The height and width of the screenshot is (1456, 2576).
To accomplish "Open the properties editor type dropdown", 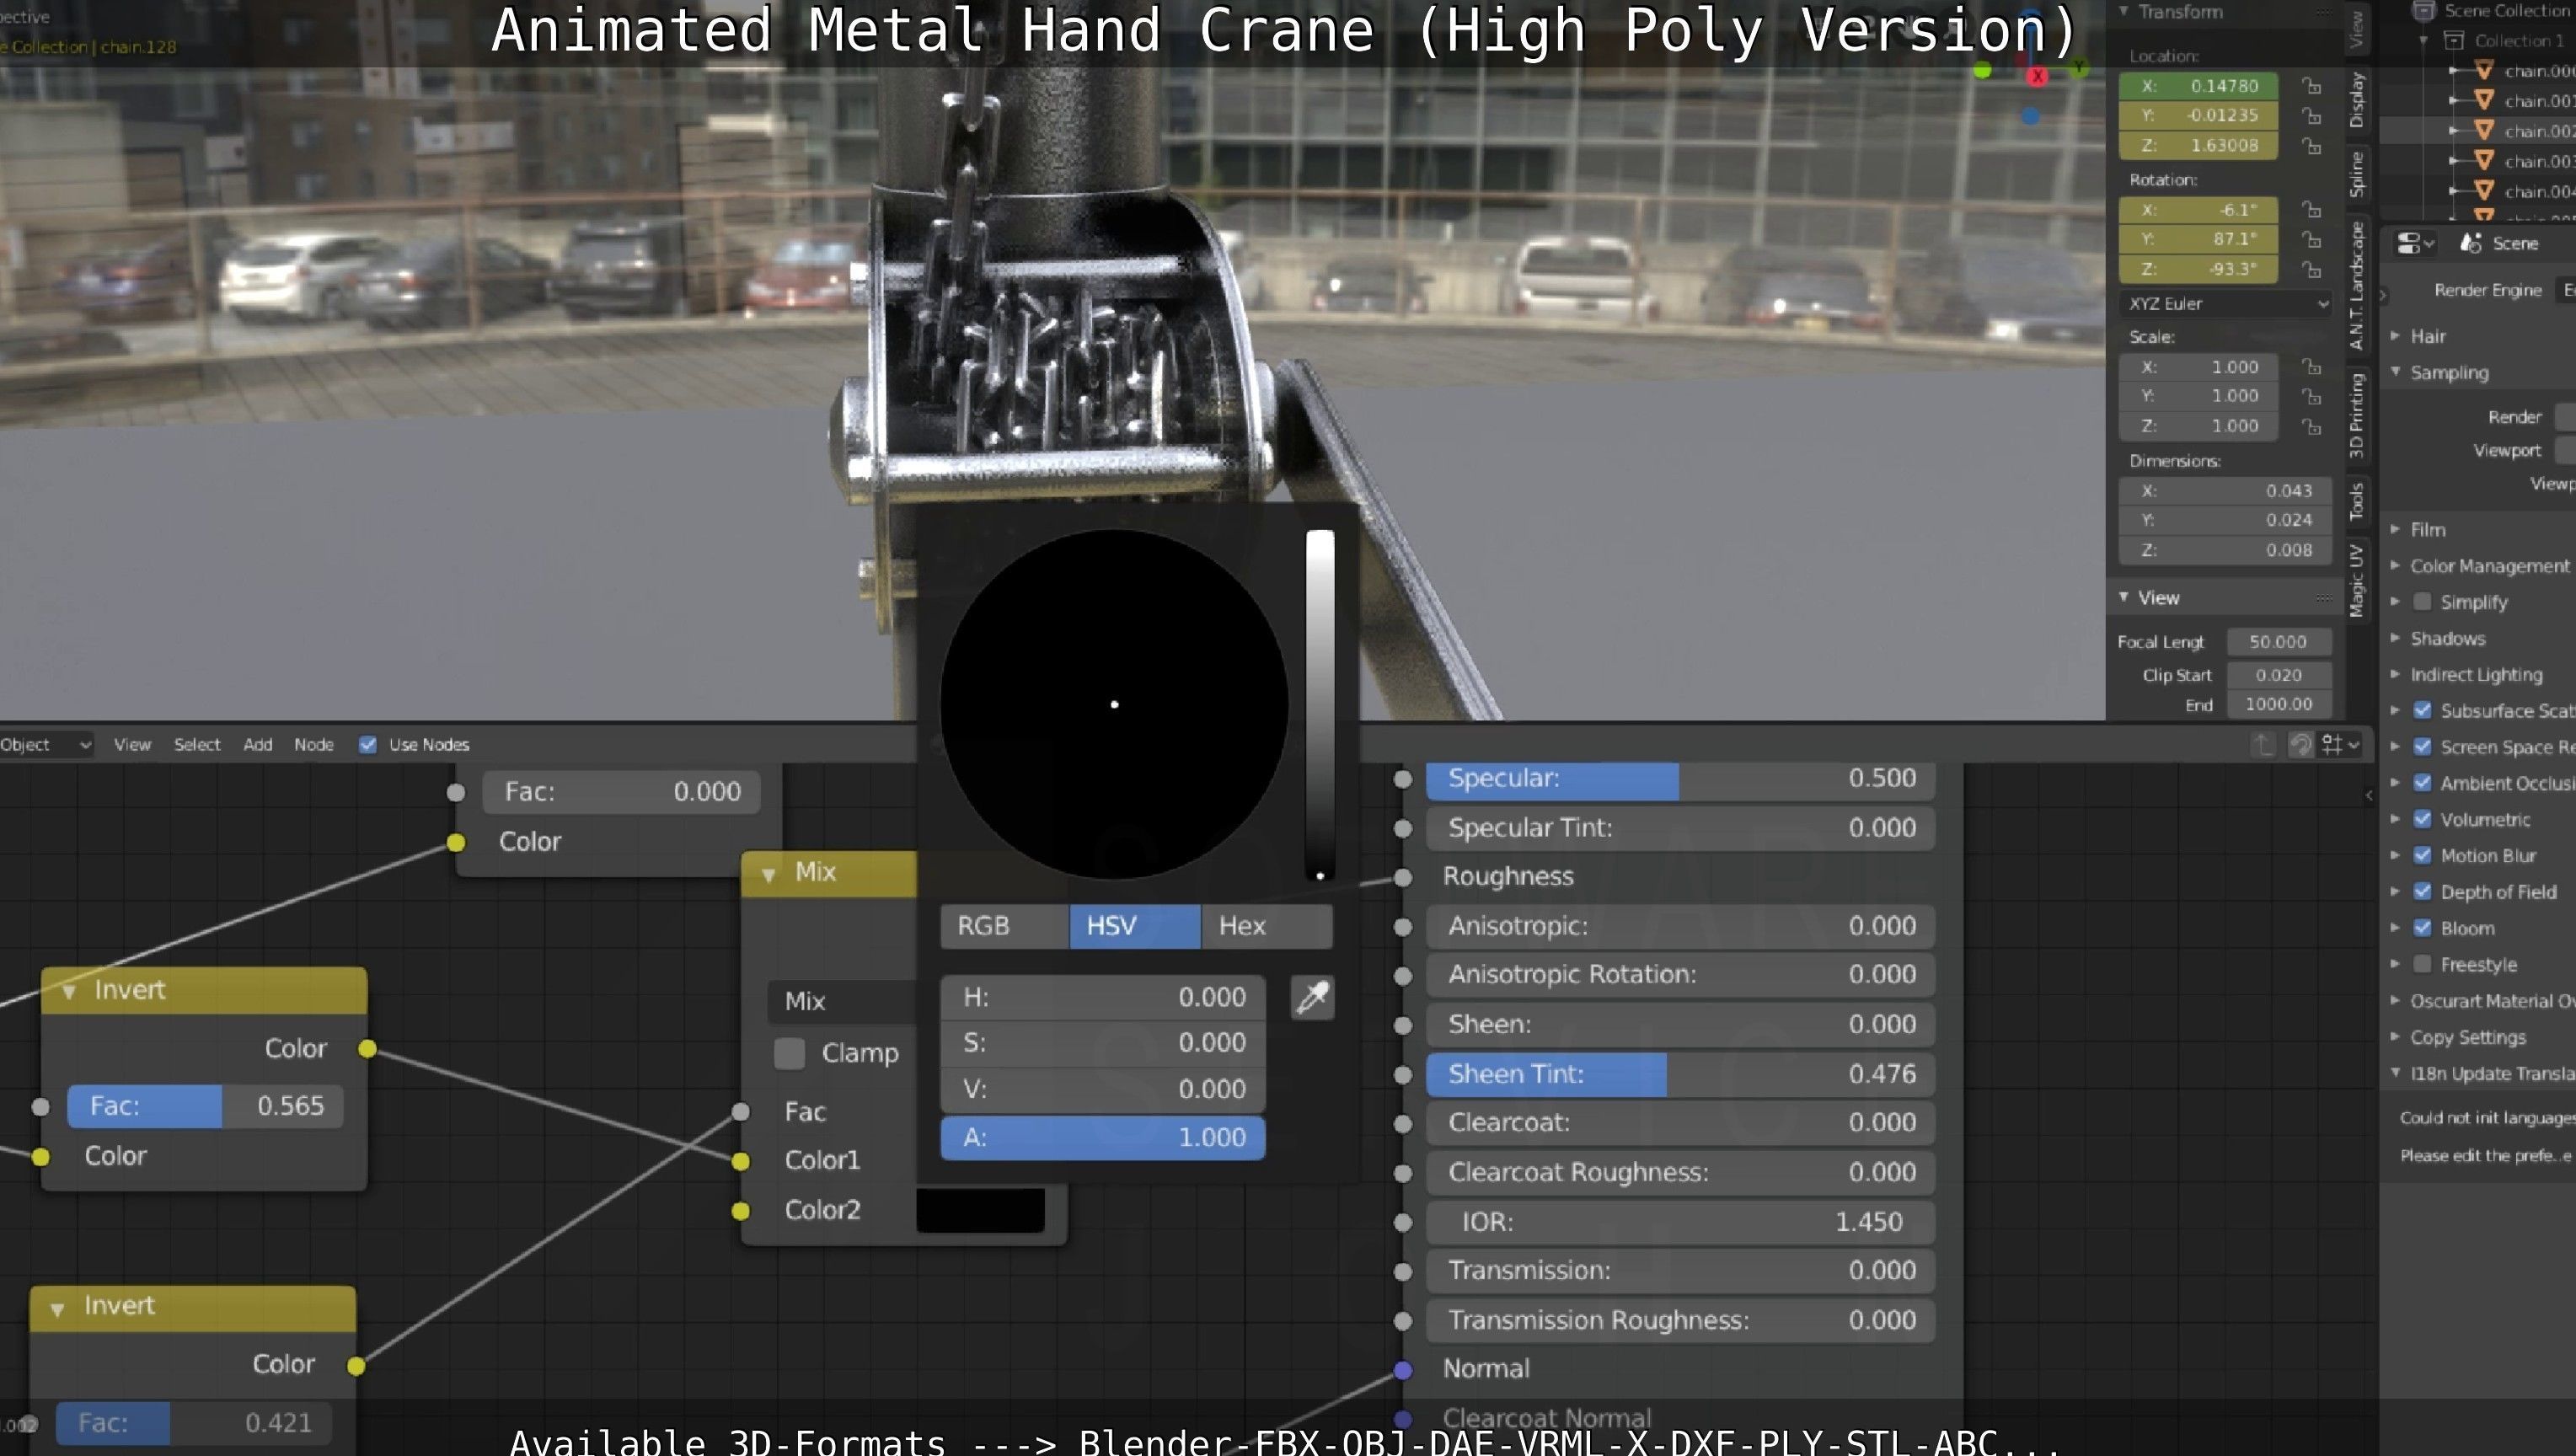I will pos(2414,243).
